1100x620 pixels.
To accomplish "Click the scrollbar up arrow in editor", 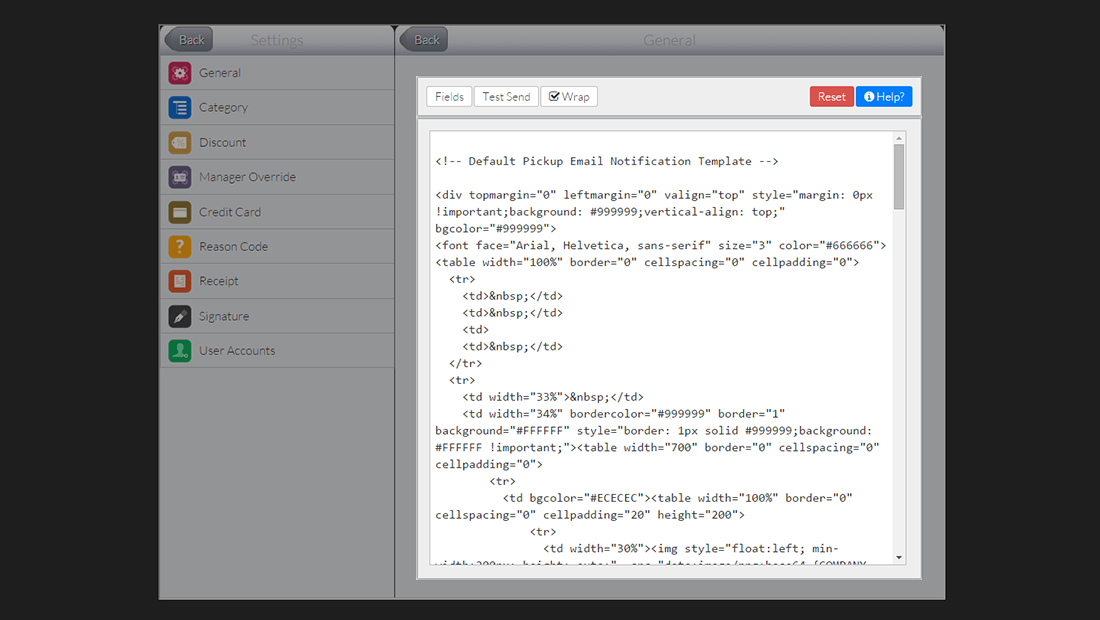I will 899,138.
